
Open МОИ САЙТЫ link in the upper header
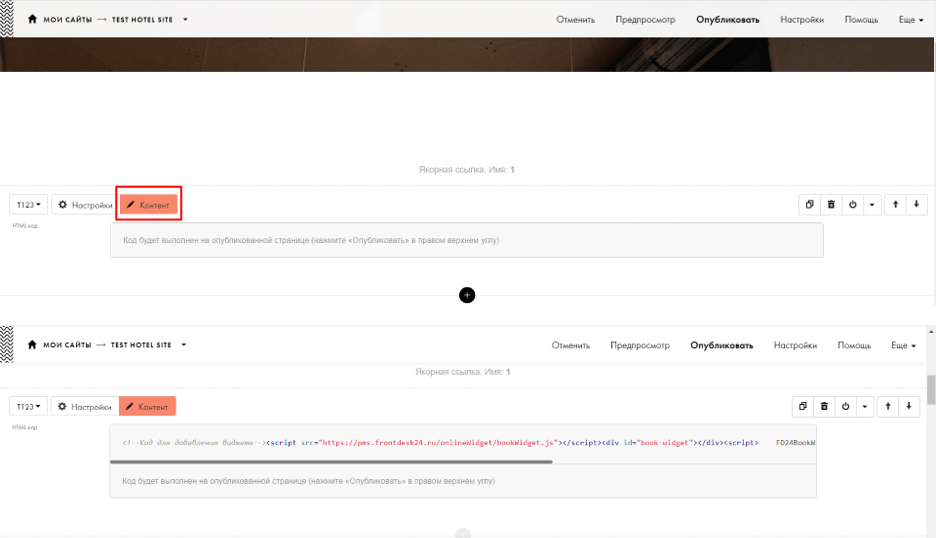[x=67, y=20]
